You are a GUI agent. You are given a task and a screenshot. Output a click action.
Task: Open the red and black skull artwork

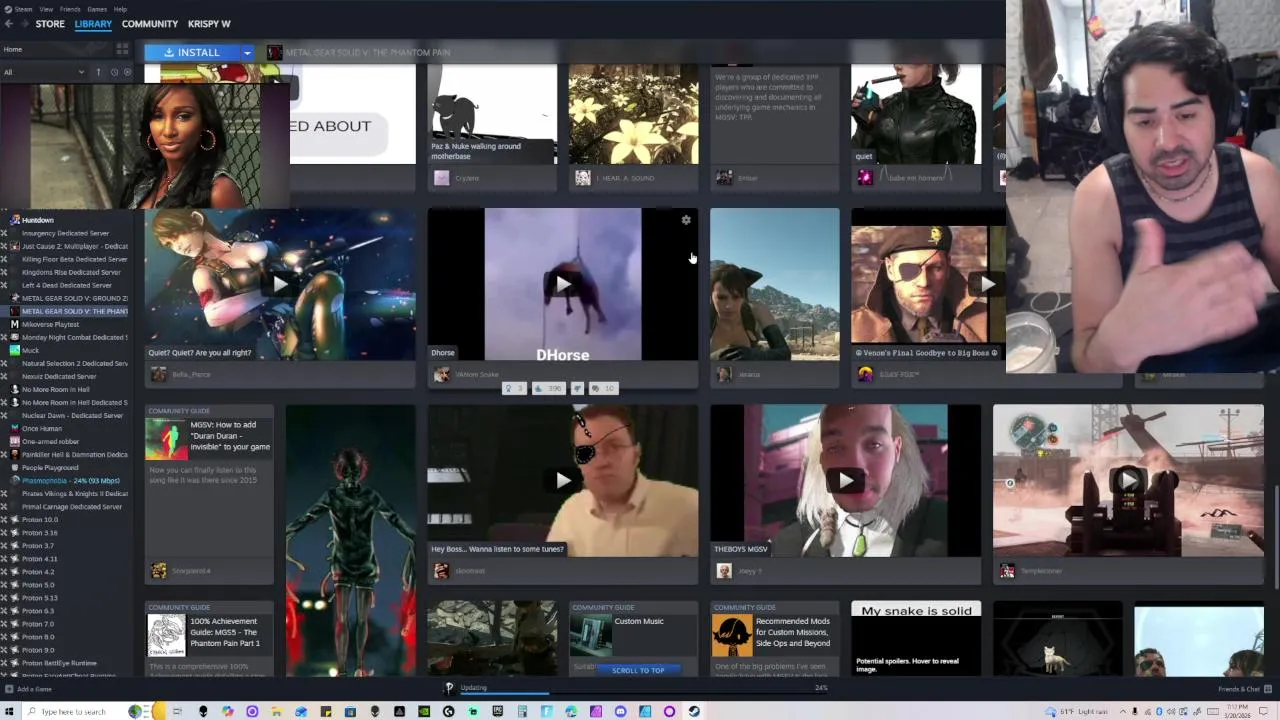tap(350, 540)
